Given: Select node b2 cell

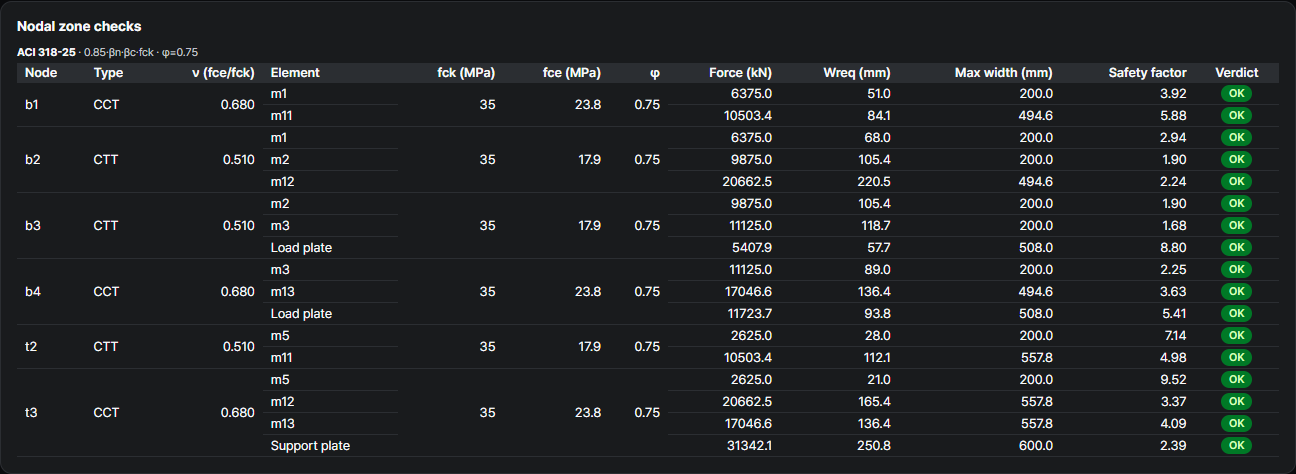Looking at the screenshot, I should tap(33, 159).
